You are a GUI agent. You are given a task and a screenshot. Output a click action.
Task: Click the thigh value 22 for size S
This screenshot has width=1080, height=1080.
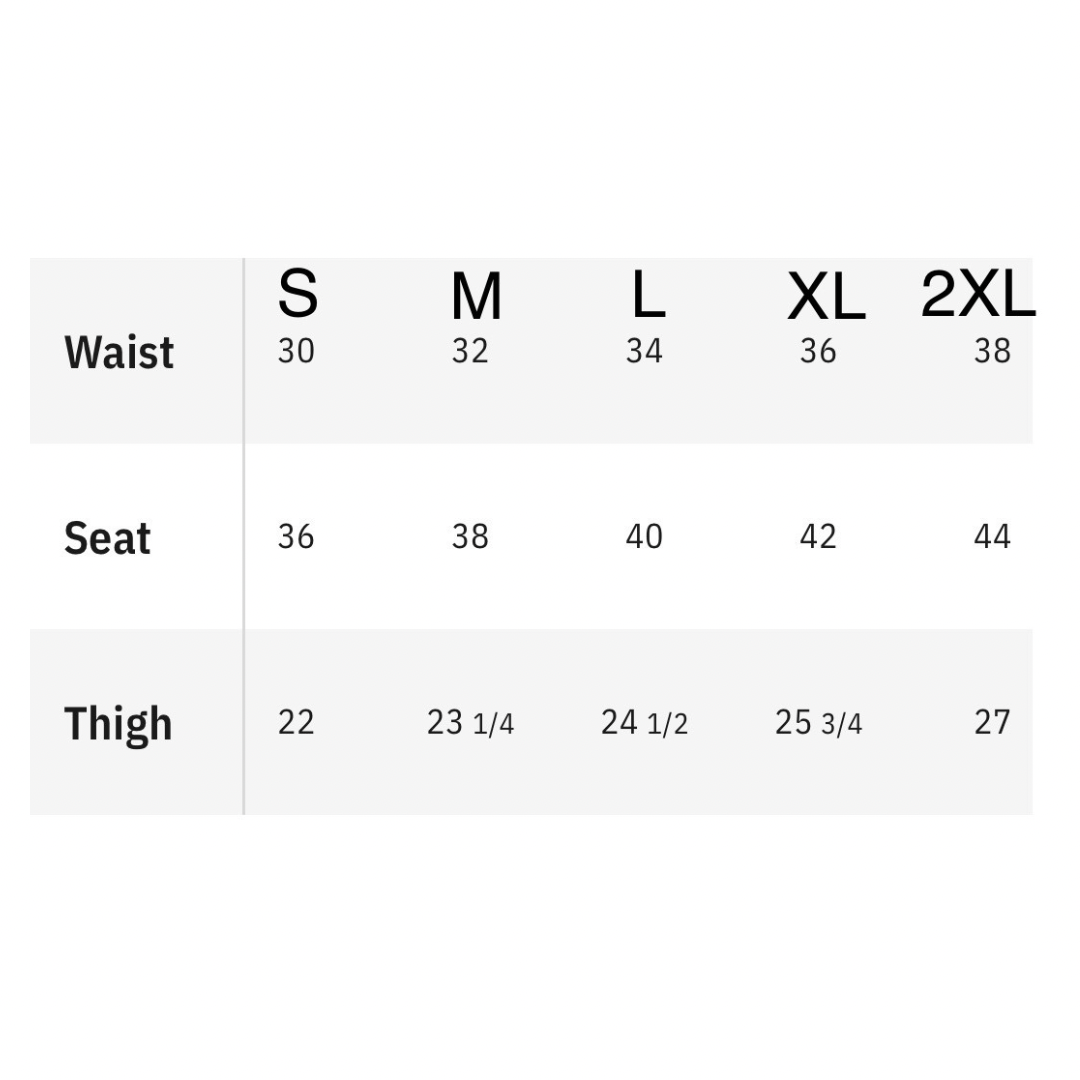[x=296, y=722]
